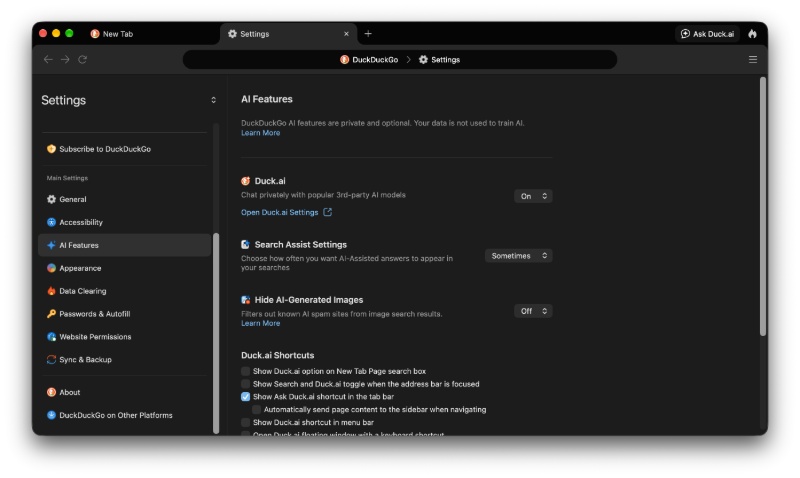Click the Other Platforms download icon
Screen dimensions: 800x478
pyautogui.click(x=52, y=415)
